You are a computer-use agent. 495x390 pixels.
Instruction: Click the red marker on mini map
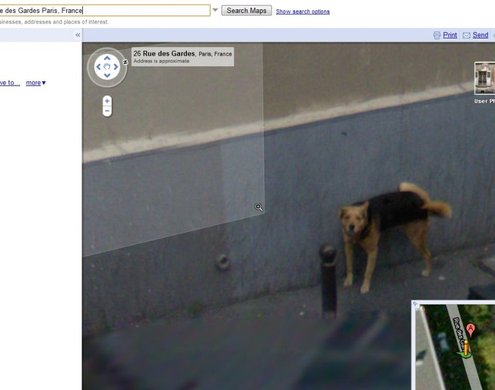[x=470, y=329]
